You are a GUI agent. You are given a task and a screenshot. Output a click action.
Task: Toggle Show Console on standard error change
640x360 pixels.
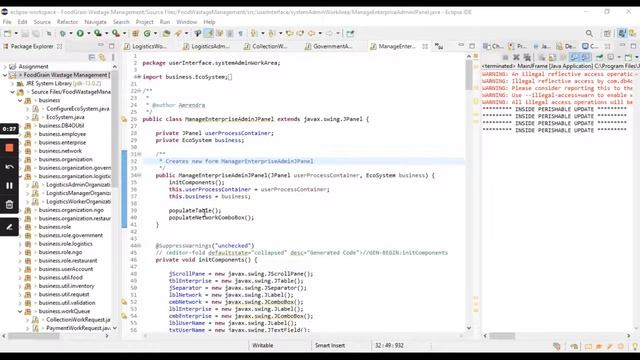[585, 57]
